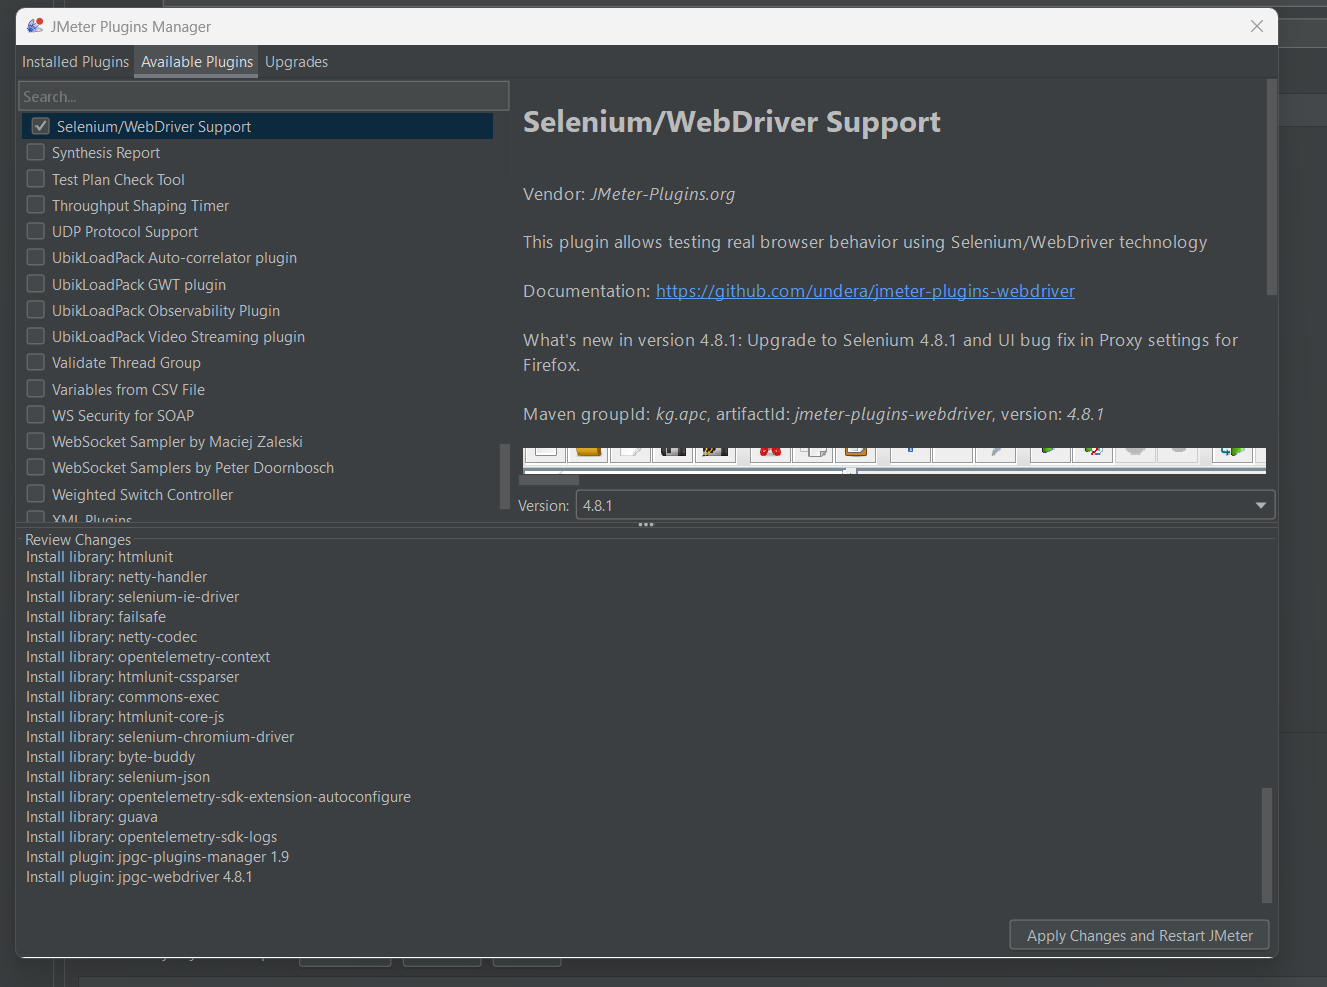Click 'What's new in version 4.8.1' text
The image size is (1327, 987).
(x=880, y=352)
